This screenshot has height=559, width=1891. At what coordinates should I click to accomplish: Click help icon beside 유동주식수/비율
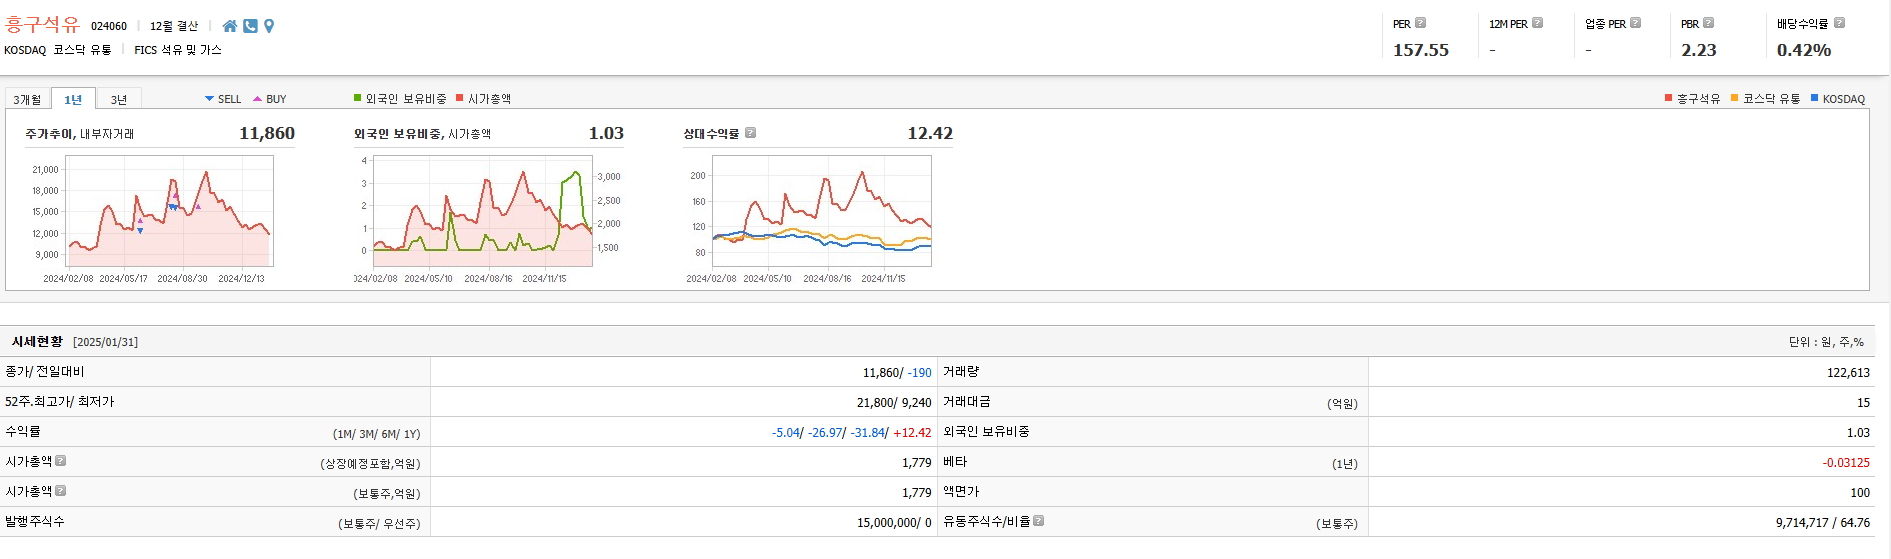pos(1038,521)
